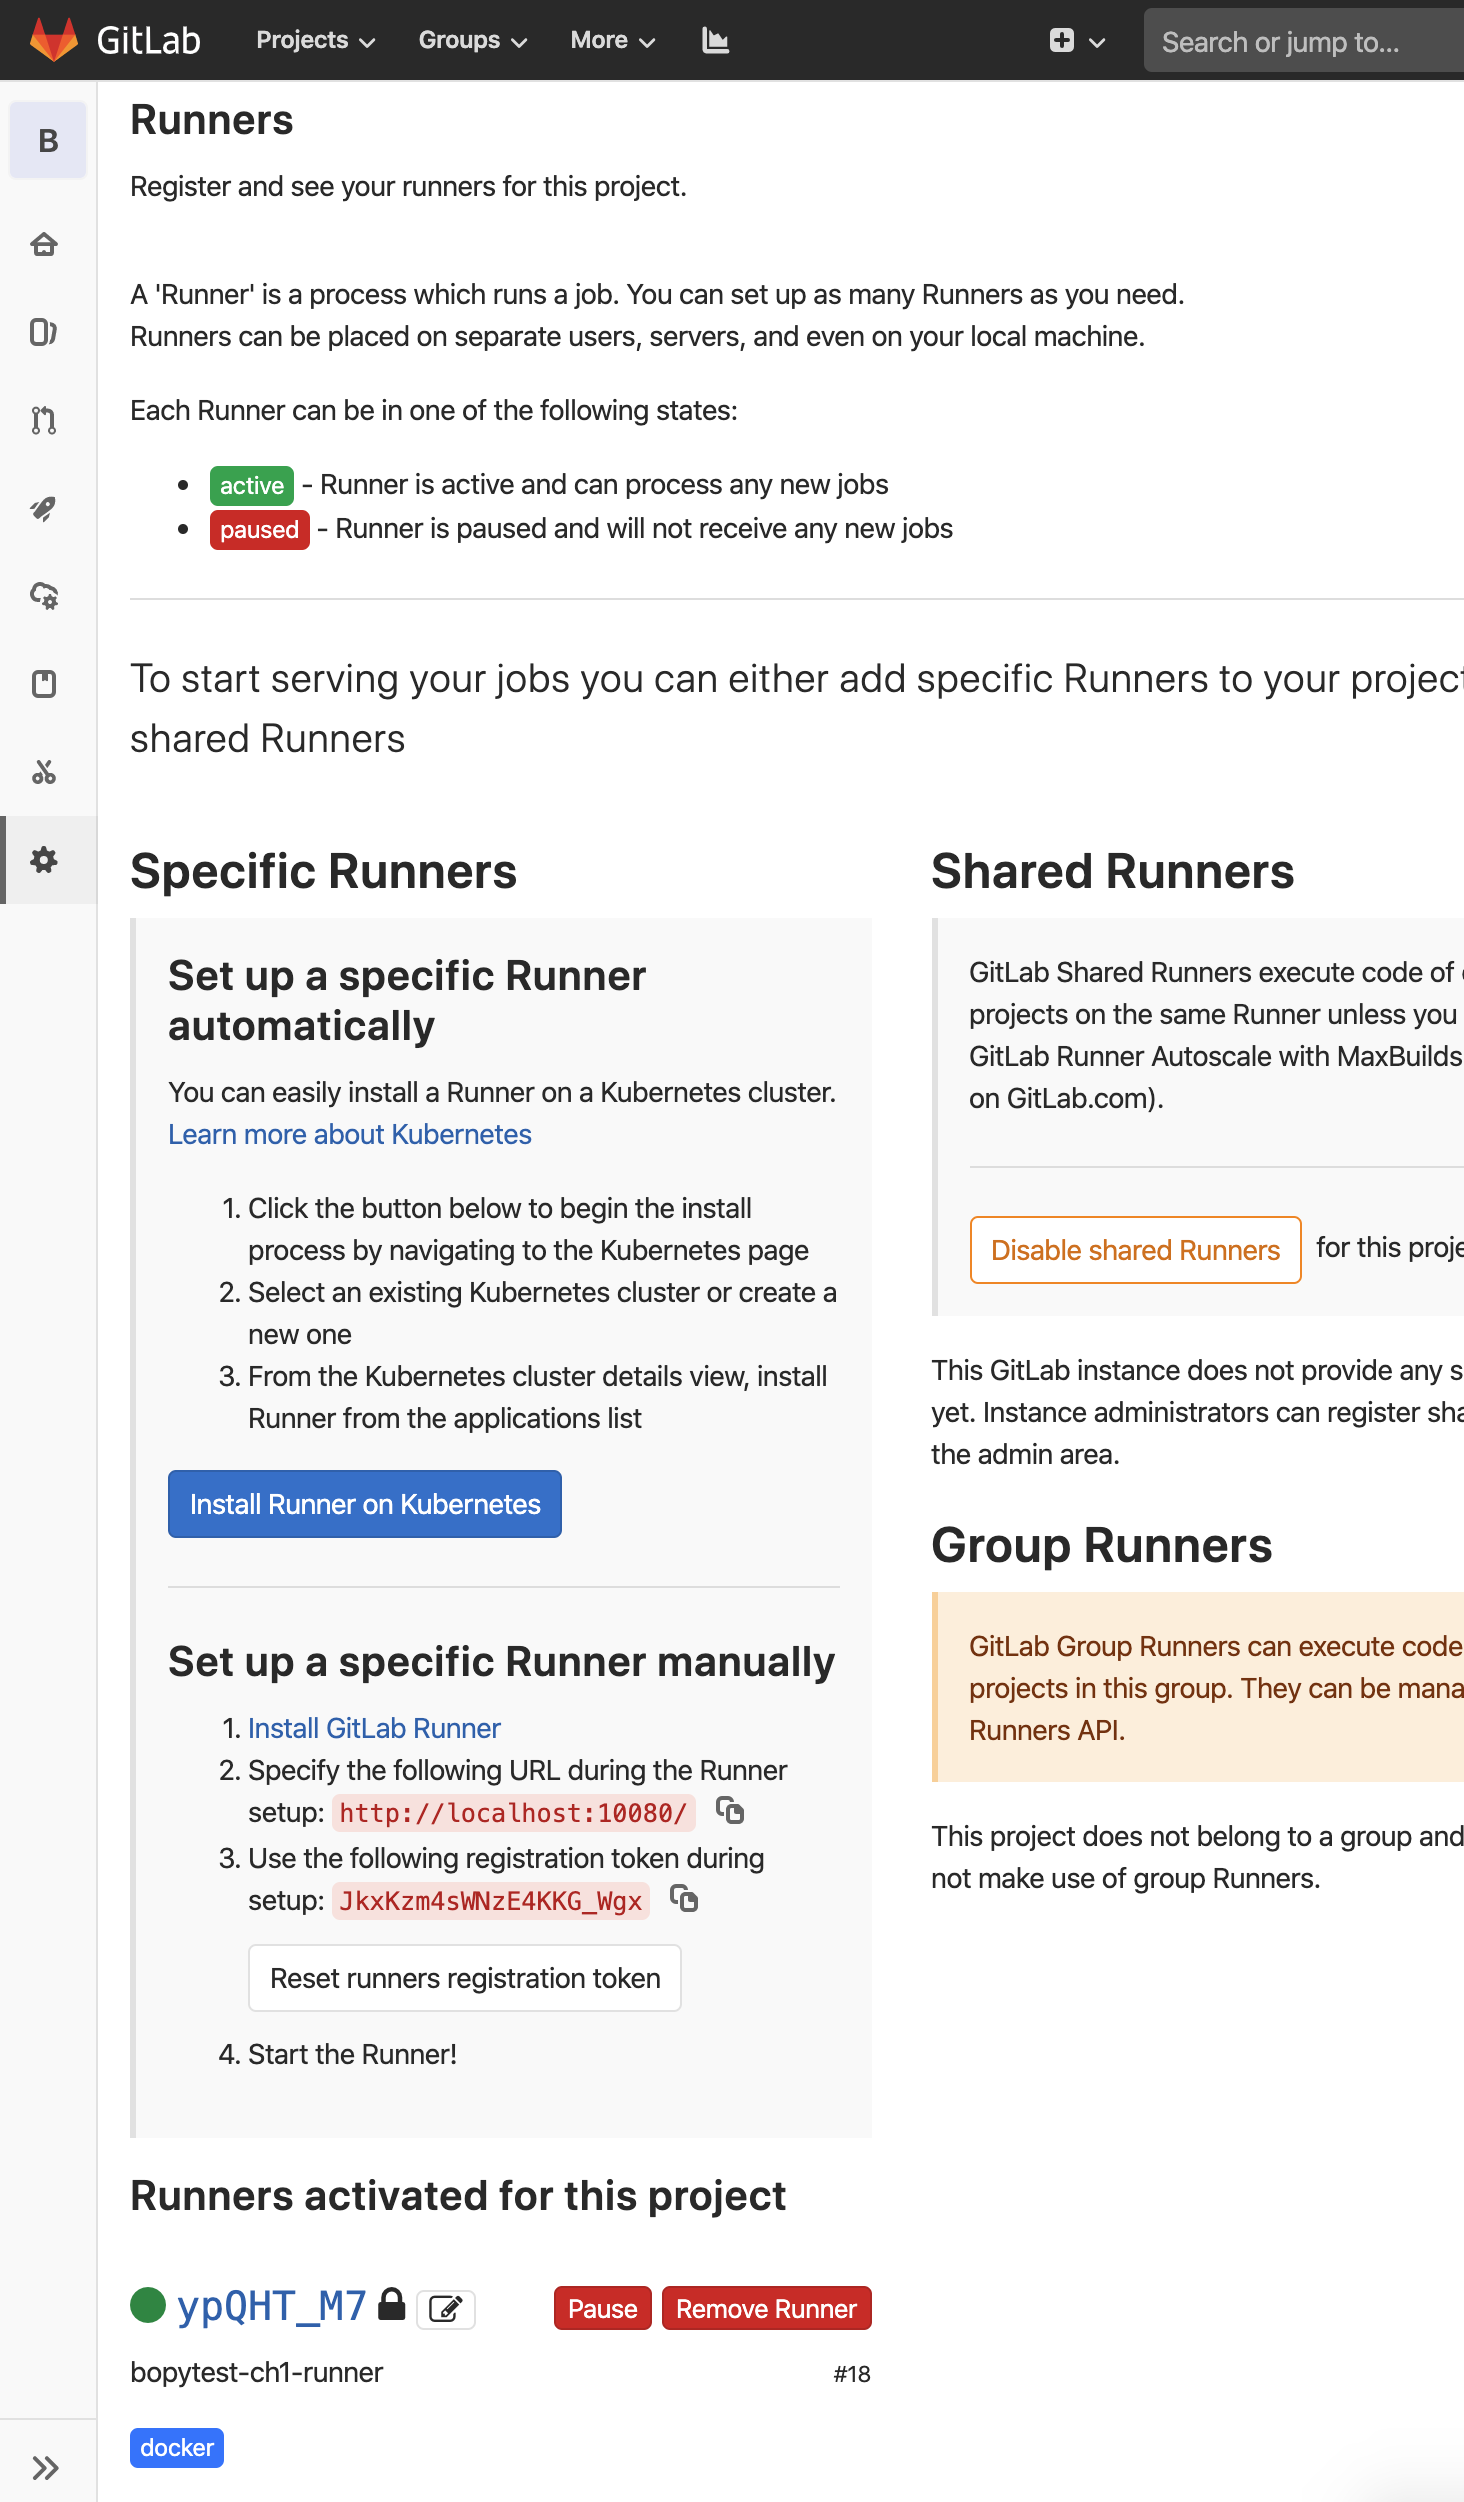Click the docker tag label

(x=177, y=2447)
